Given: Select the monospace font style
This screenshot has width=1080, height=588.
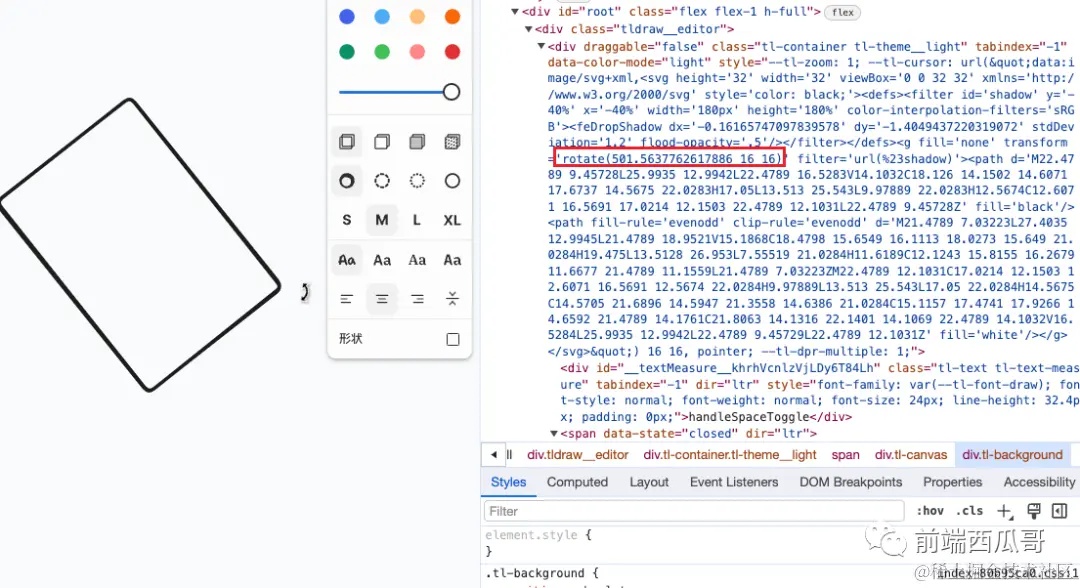Looking at the screenshot, I should 453,260.
